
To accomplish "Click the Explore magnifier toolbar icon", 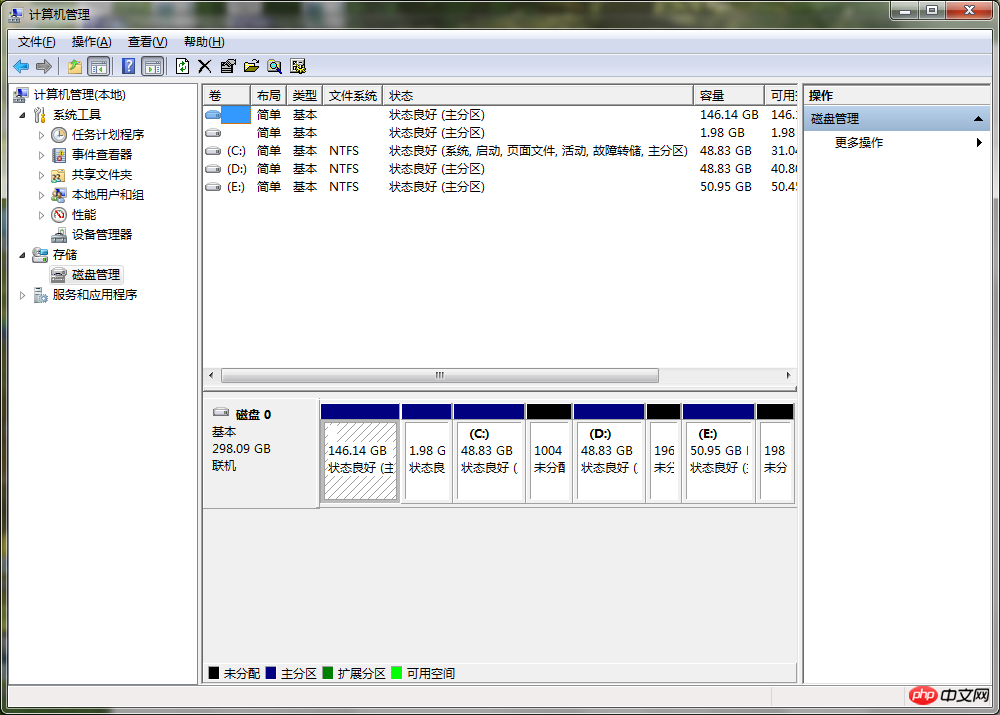I will 274,66.
